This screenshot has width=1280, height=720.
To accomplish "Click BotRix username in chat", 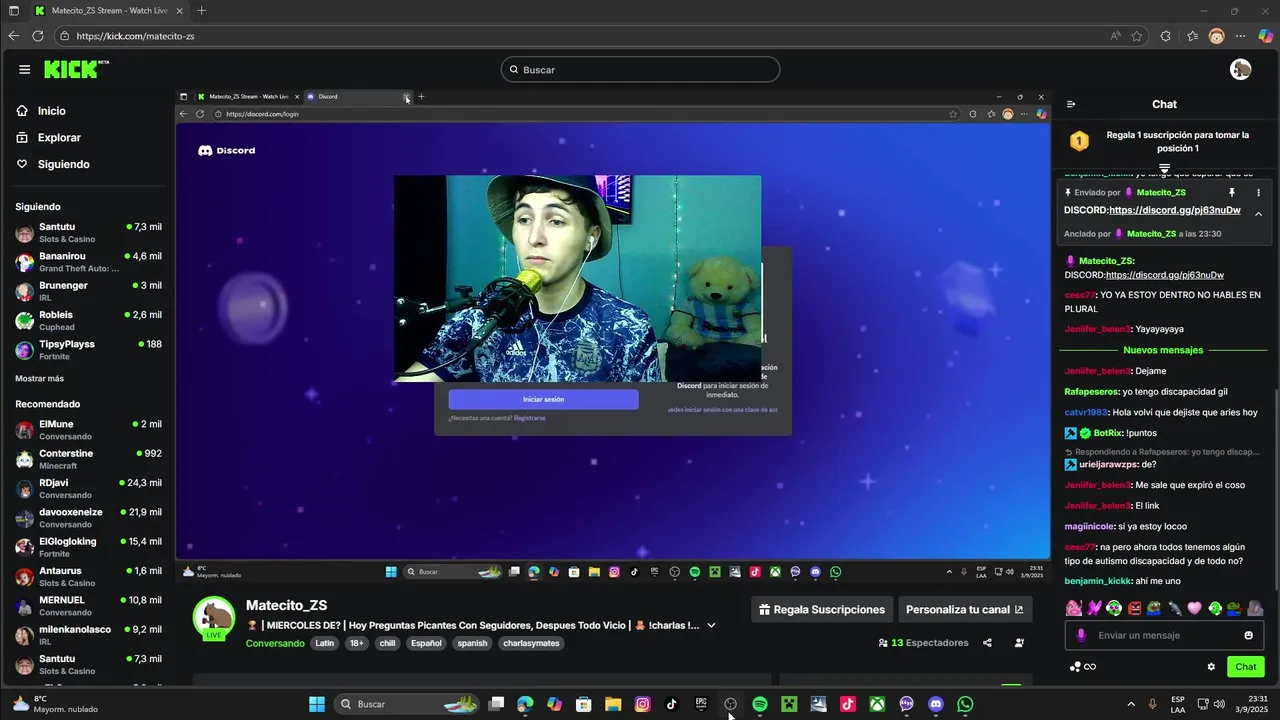I will click(x=1108, y=433).
